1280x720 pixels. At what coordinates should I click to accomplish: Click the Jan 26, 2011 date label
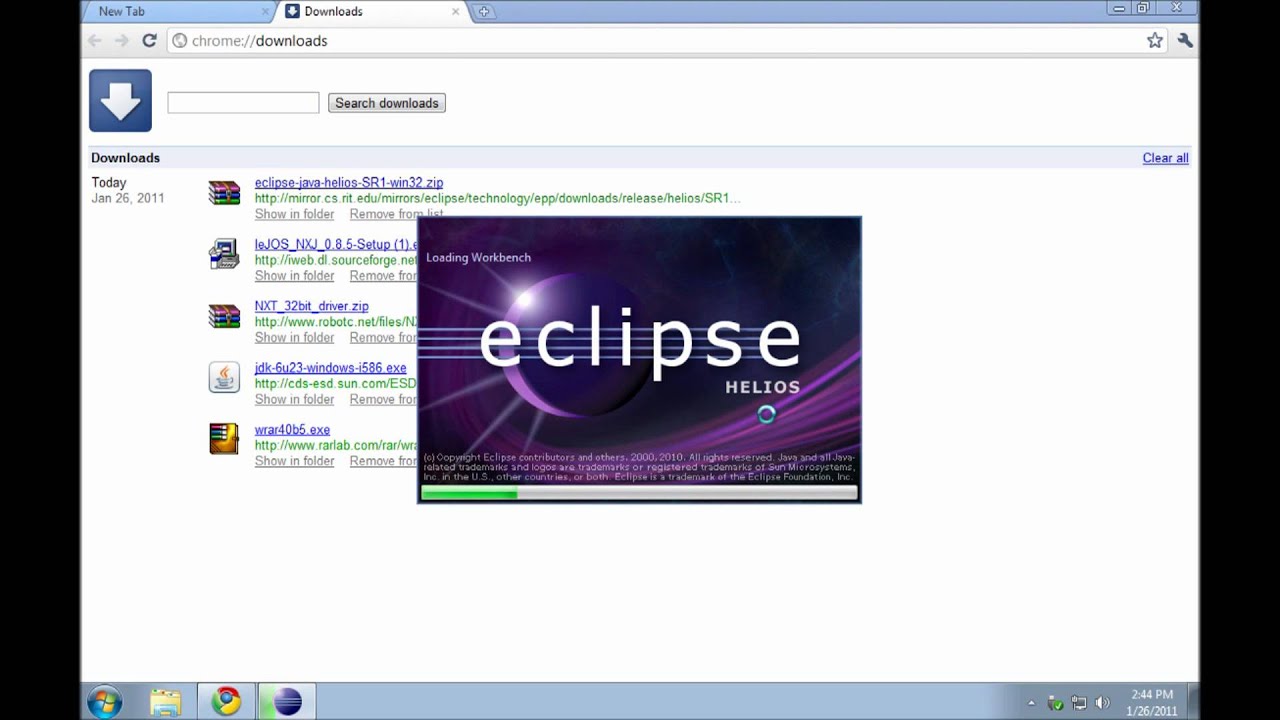pyautogui.click(x=128, y=198)
